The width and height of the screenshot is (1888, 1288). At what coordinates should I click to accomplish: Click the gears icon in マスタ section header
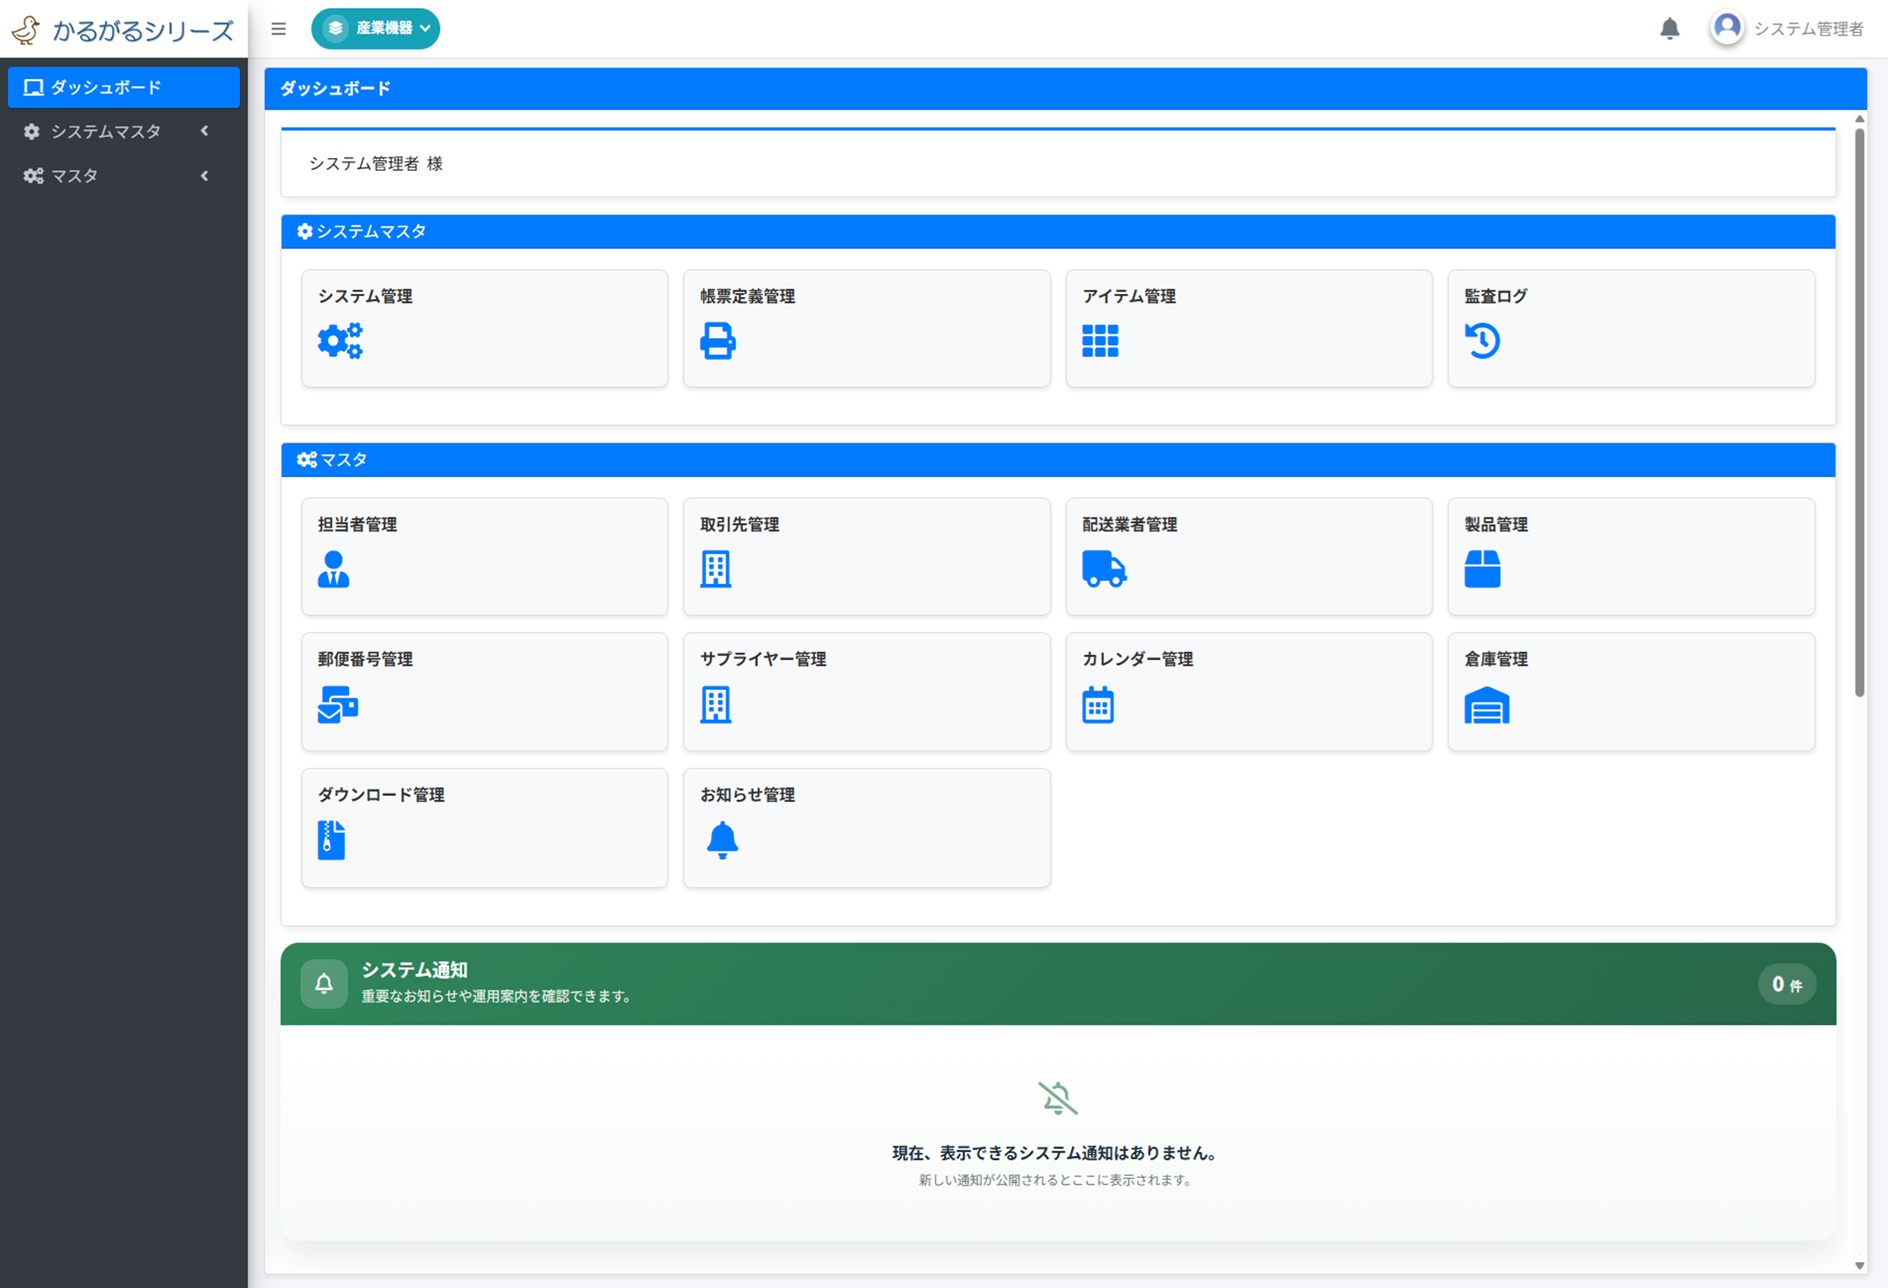tap(307, 460)
